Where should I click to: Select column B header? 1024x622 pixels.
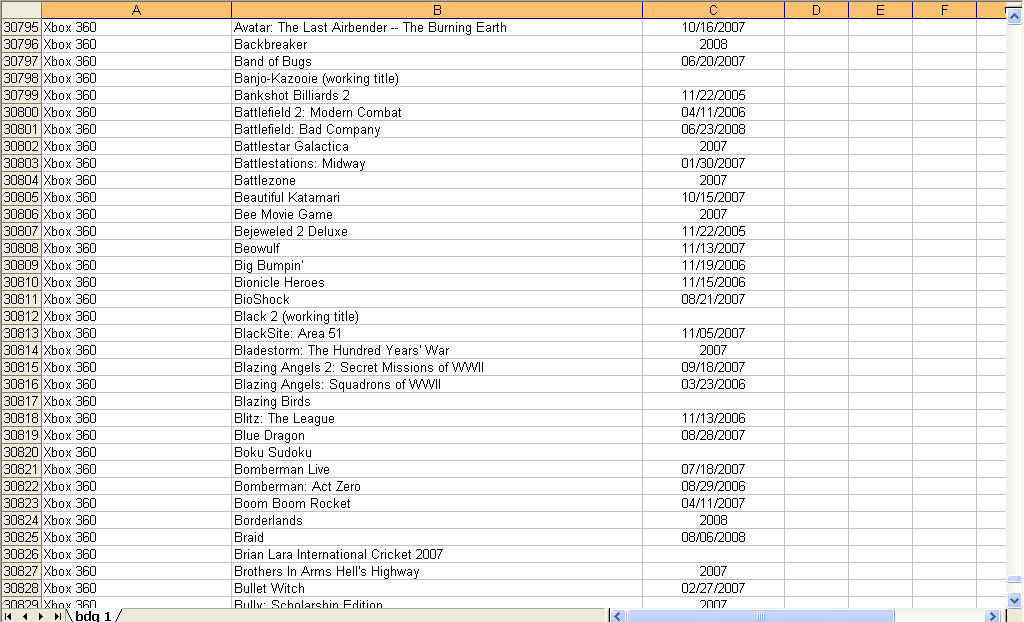point(437,10)
